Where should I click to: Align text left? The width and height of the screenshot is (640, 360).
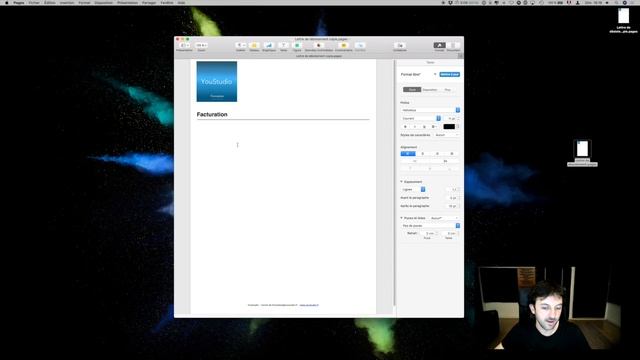coord(408,153)
